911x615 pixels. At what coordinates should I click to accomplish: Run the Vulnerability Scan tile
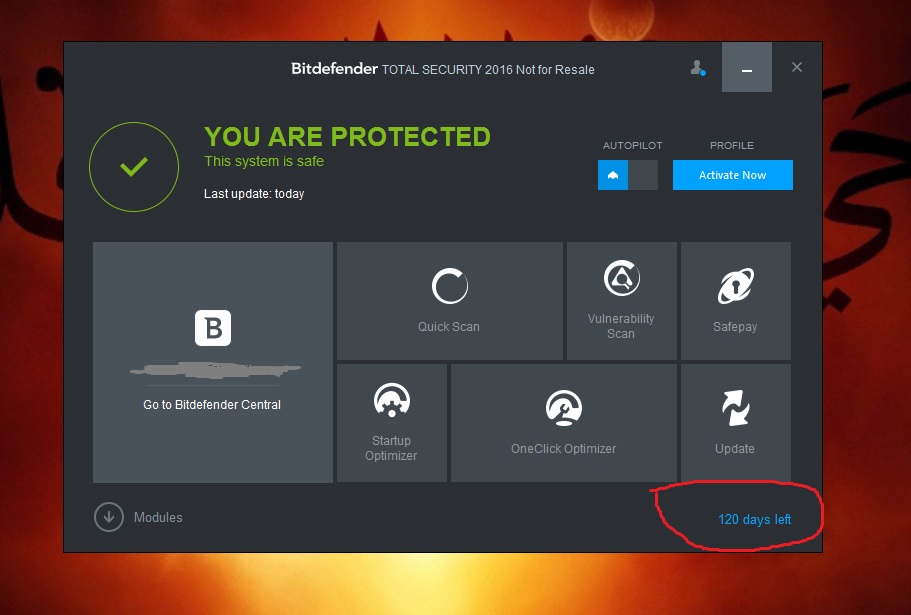622,301
